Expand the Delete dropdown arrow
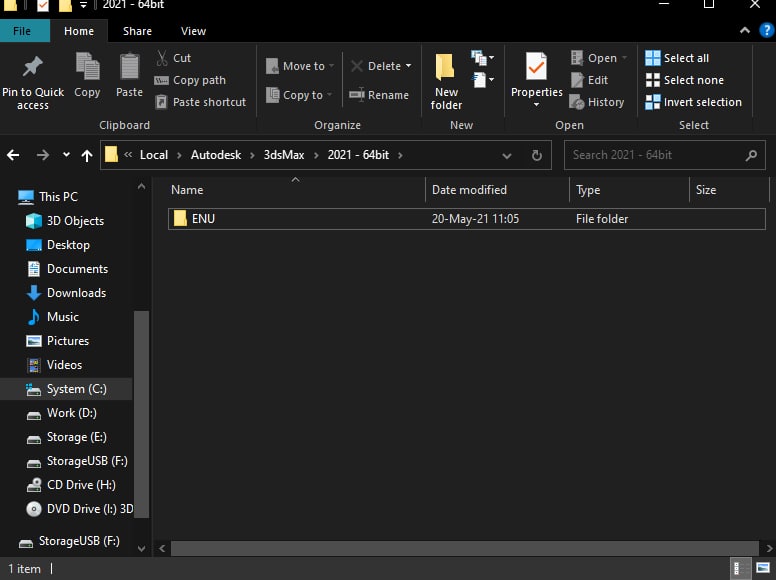Screen dimensions: 776x580 [408, 66]
